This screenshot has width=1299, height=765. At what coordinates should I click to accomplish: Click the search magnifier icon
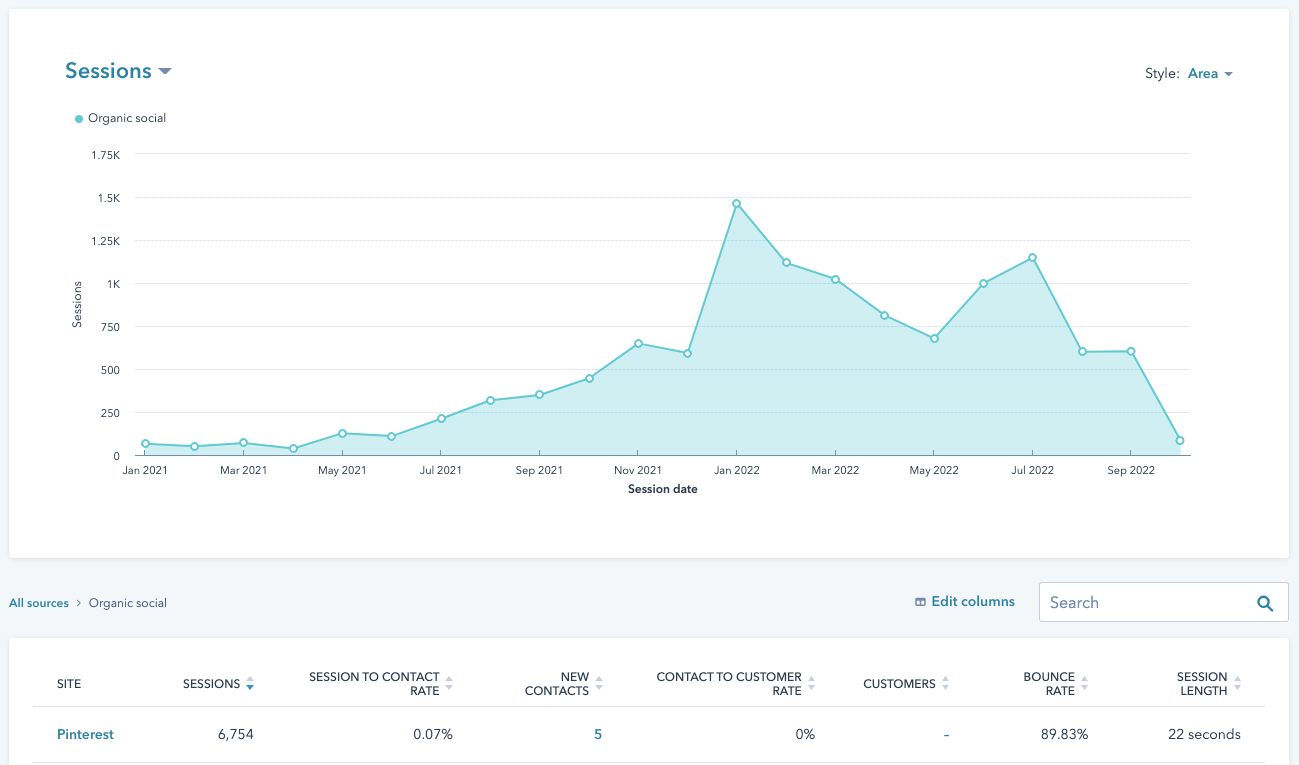coord(1265,603)
